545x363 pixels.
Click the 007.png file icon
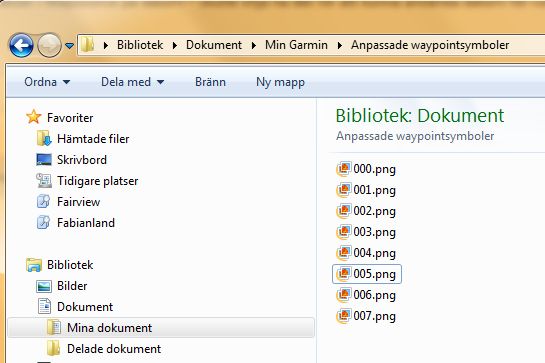point(343,316)
